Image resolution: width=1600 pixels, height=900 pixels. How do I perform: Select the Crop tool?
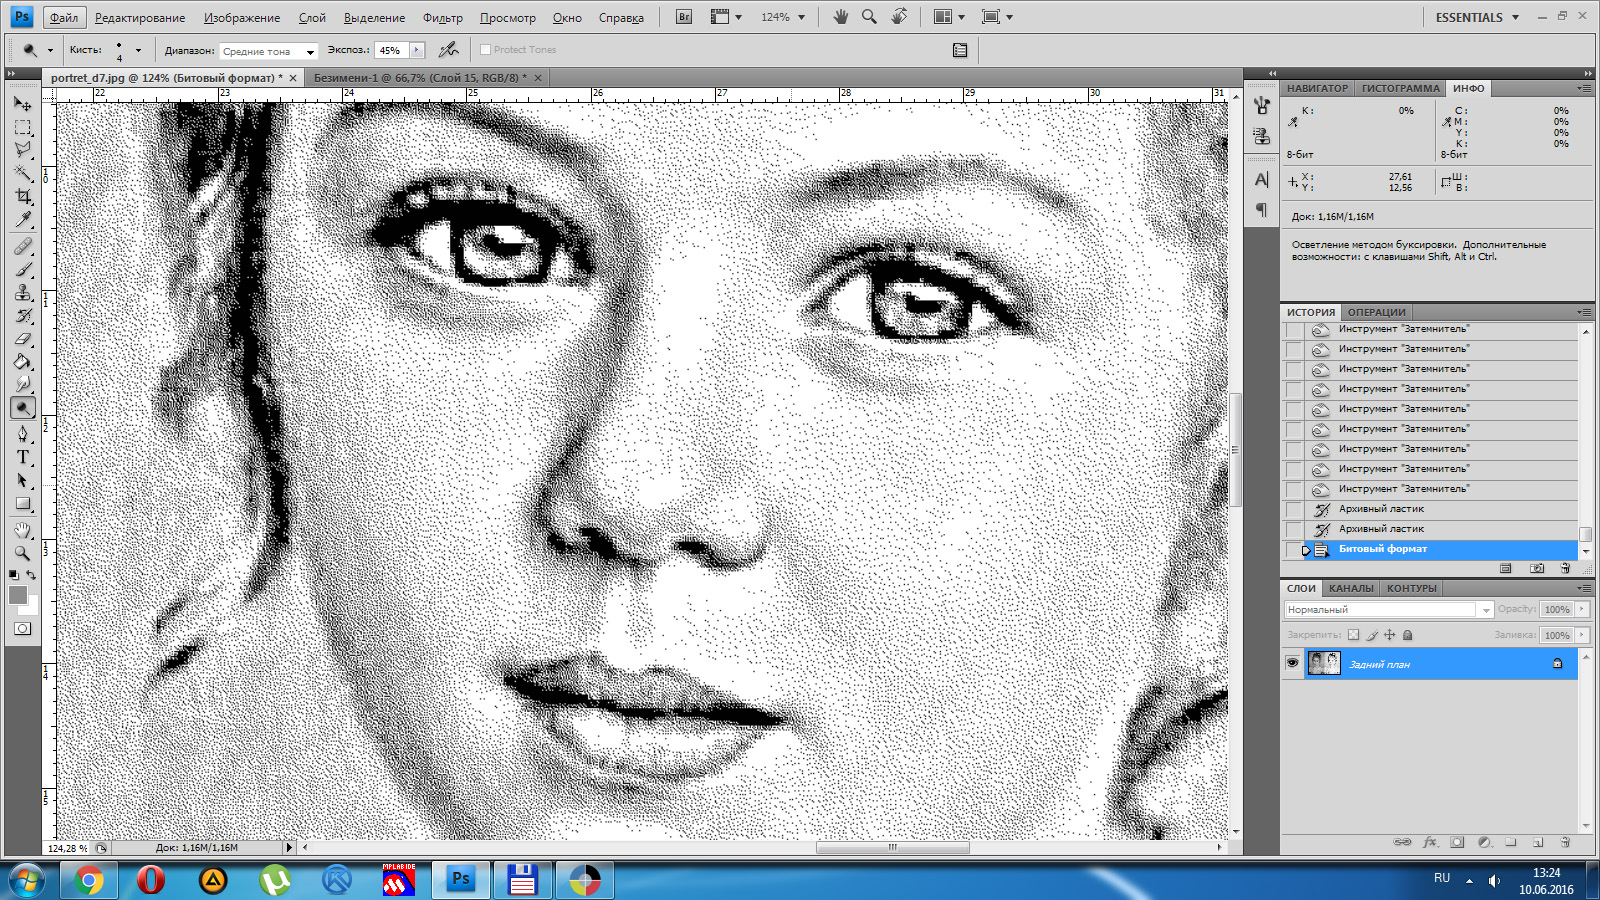pos(22,197)
